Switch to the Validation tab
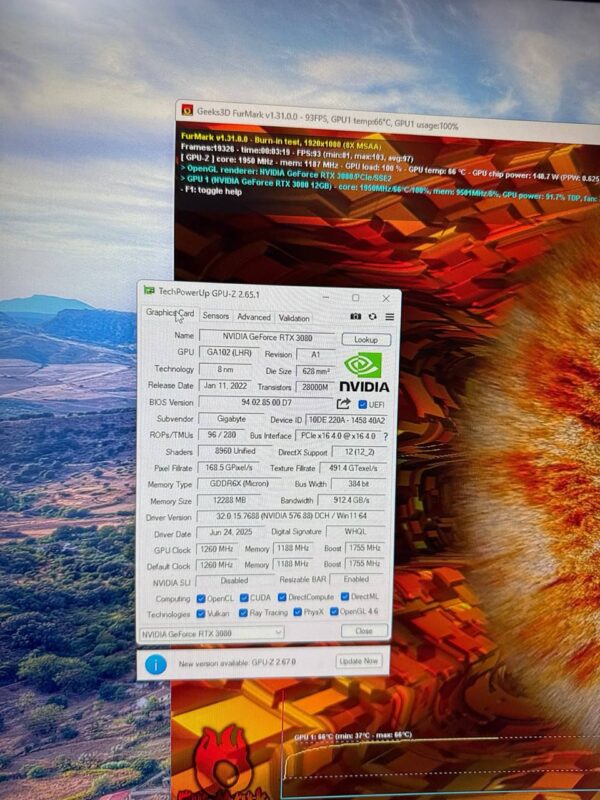The height and width of the screenshot is (800, 600). coord(294,318)
